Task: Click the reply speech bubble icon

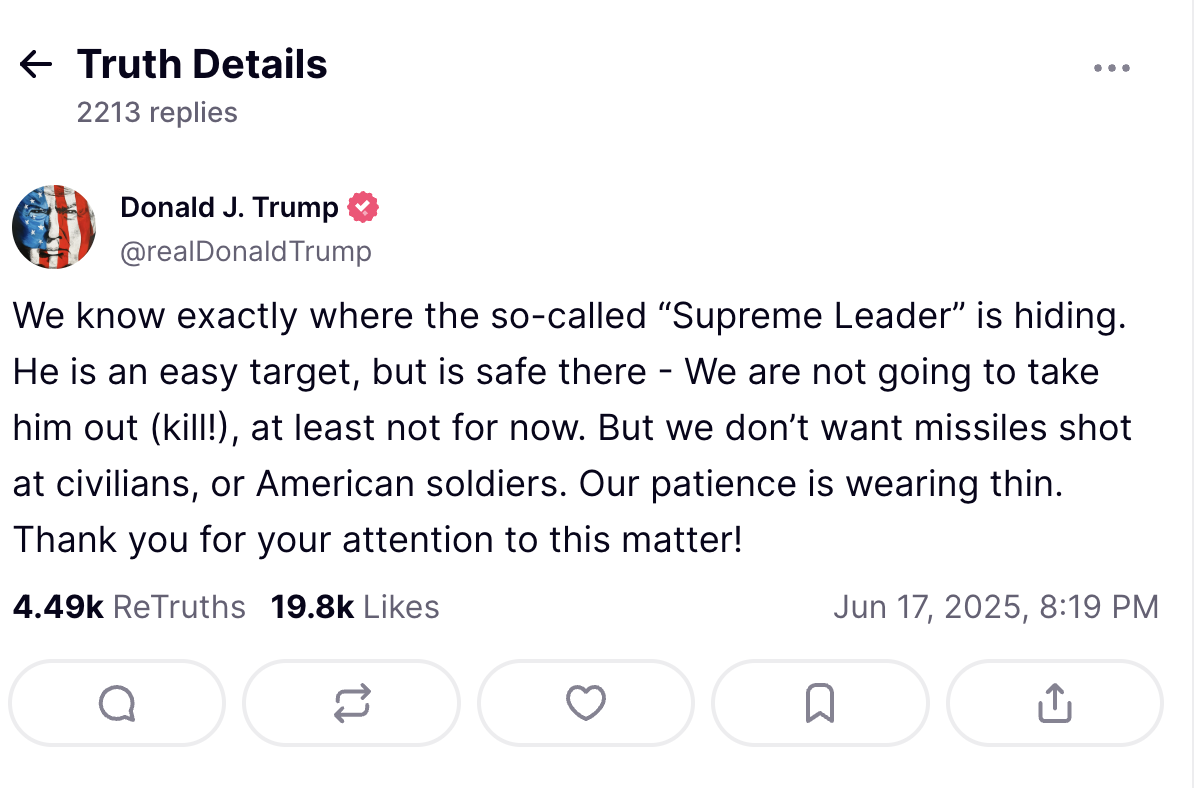Action: tap(117, 703)
